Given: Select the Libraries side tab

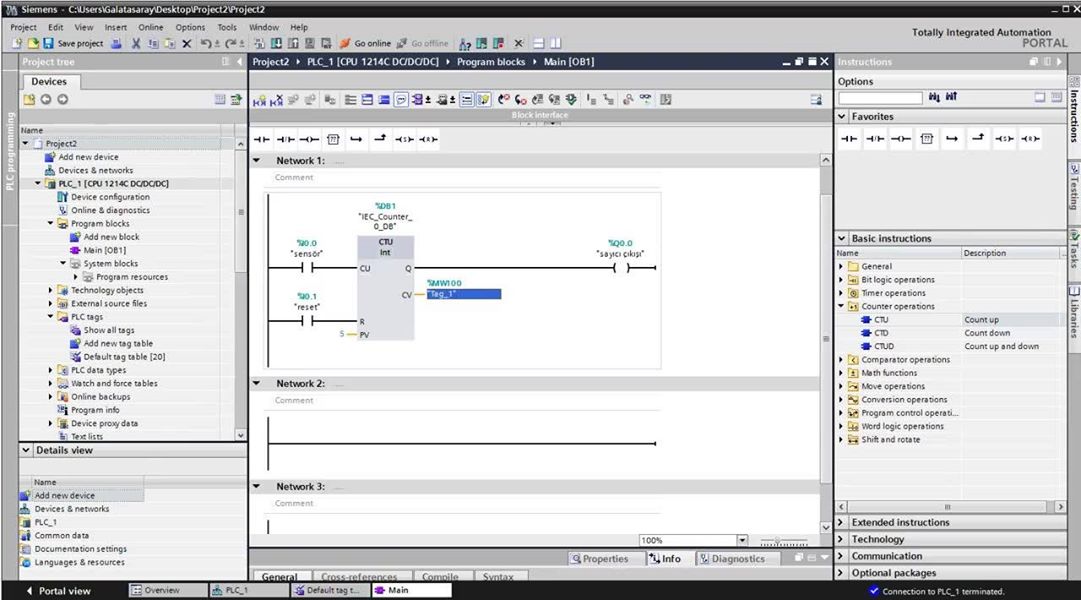Looking at the screenshot, I should (1074, 311).
